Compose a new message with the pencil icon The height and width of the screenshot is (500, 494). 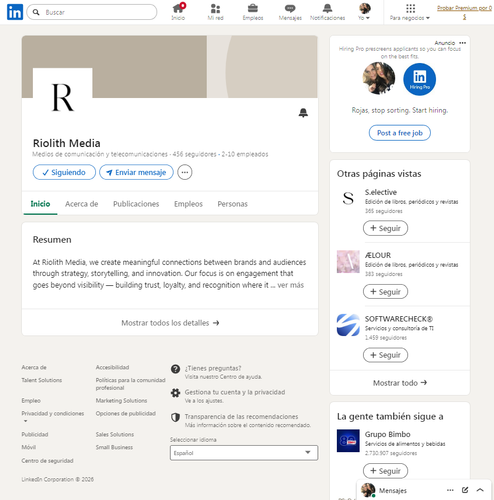click(465, 490)
